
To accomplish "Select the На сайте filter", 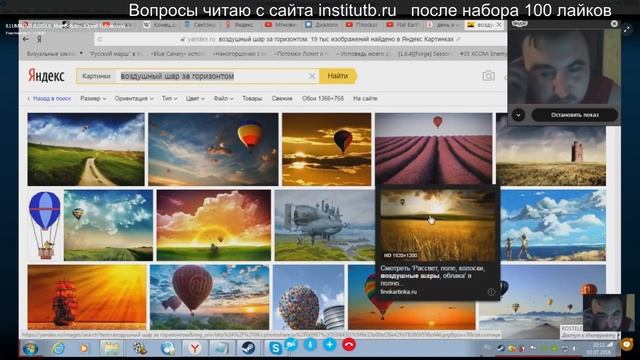I will point(365,98).
